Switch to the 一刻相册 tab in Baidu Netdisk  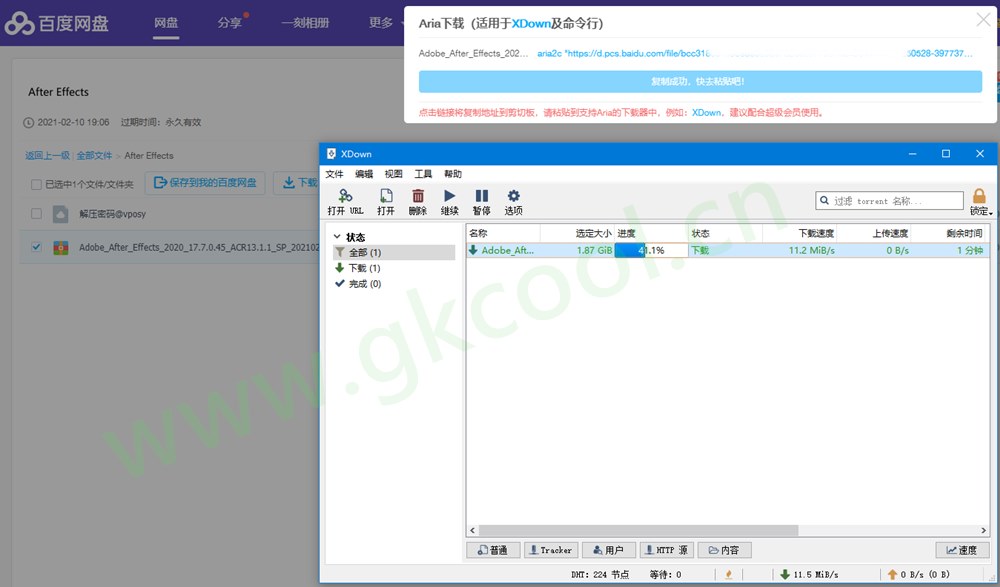click(305, 23)
